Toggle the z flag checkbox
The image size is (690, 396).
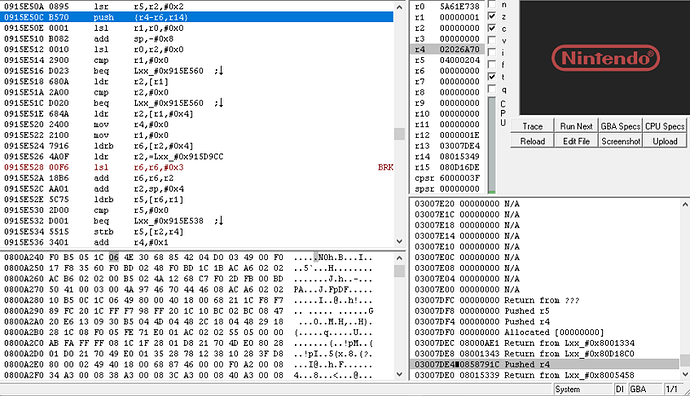(492, 16)
